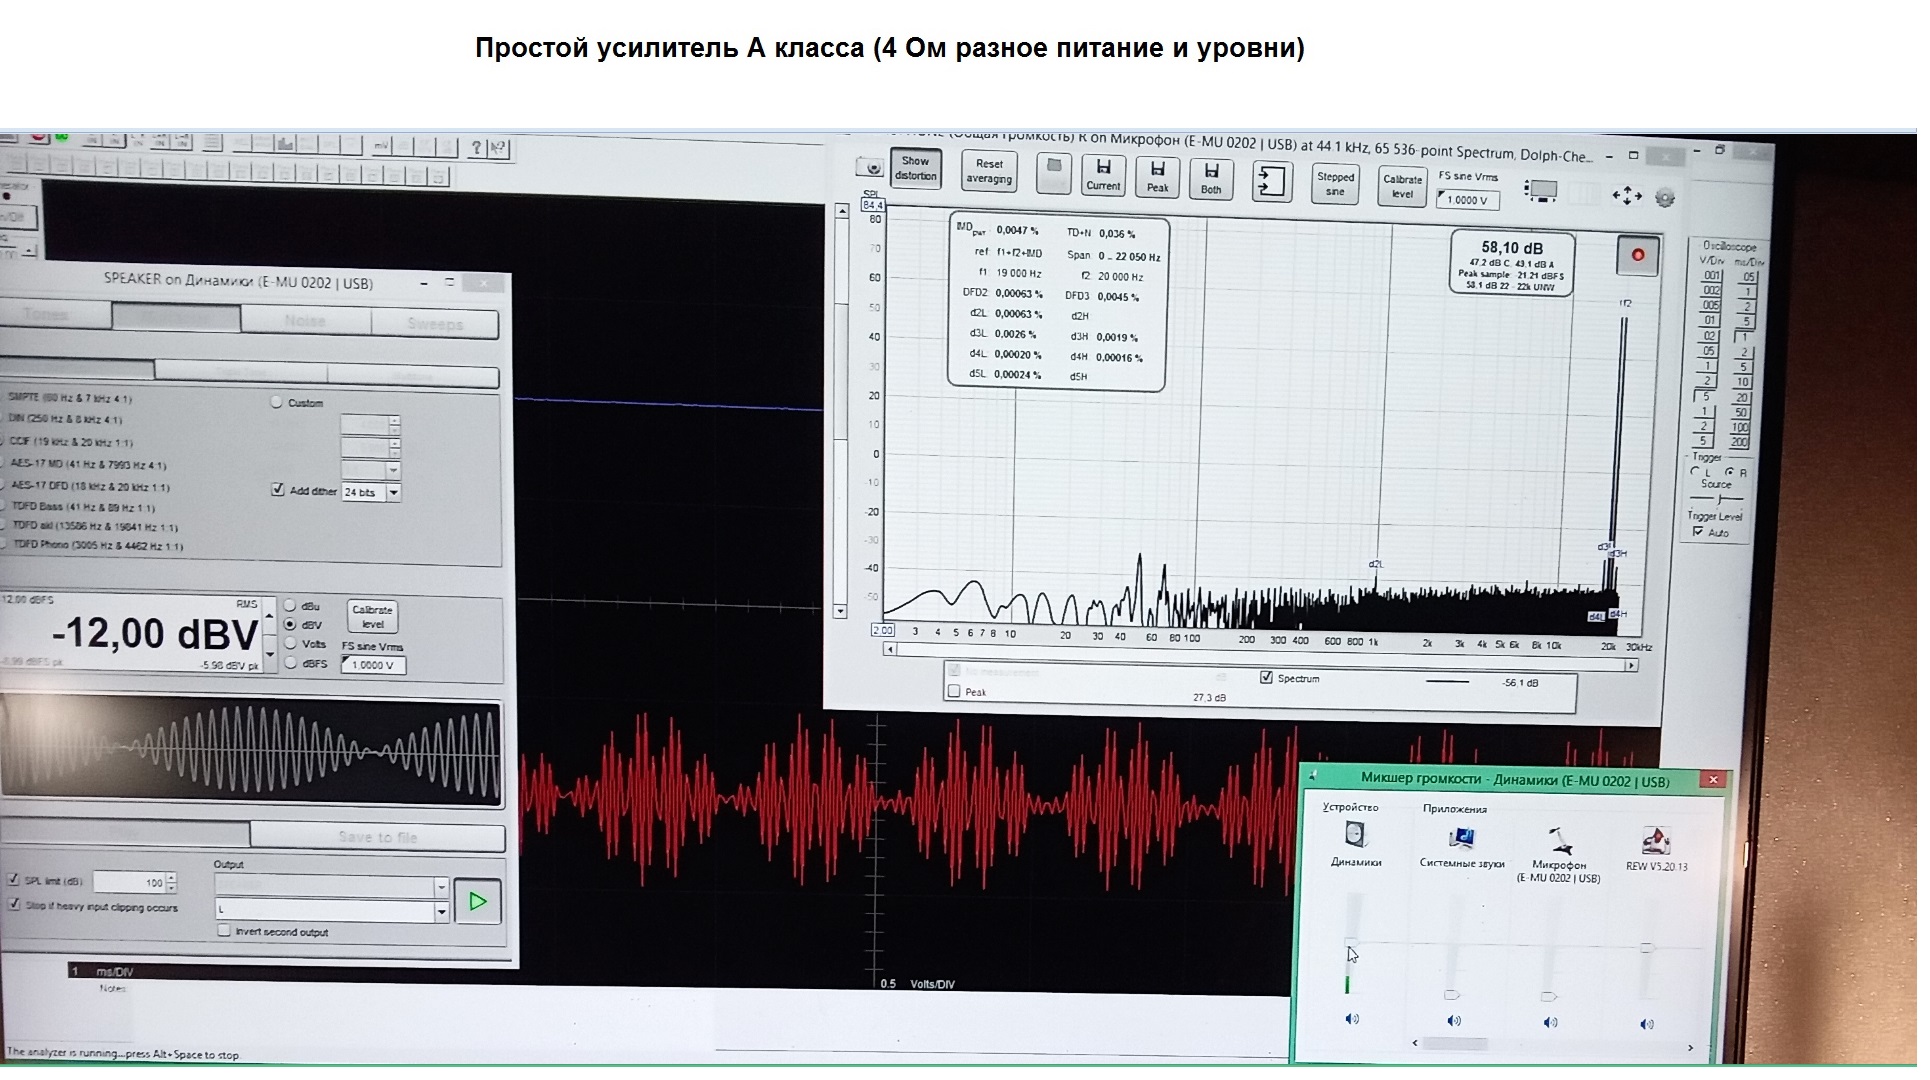
Task: Click the Save Peak icon
Action: click(1157, 175)
